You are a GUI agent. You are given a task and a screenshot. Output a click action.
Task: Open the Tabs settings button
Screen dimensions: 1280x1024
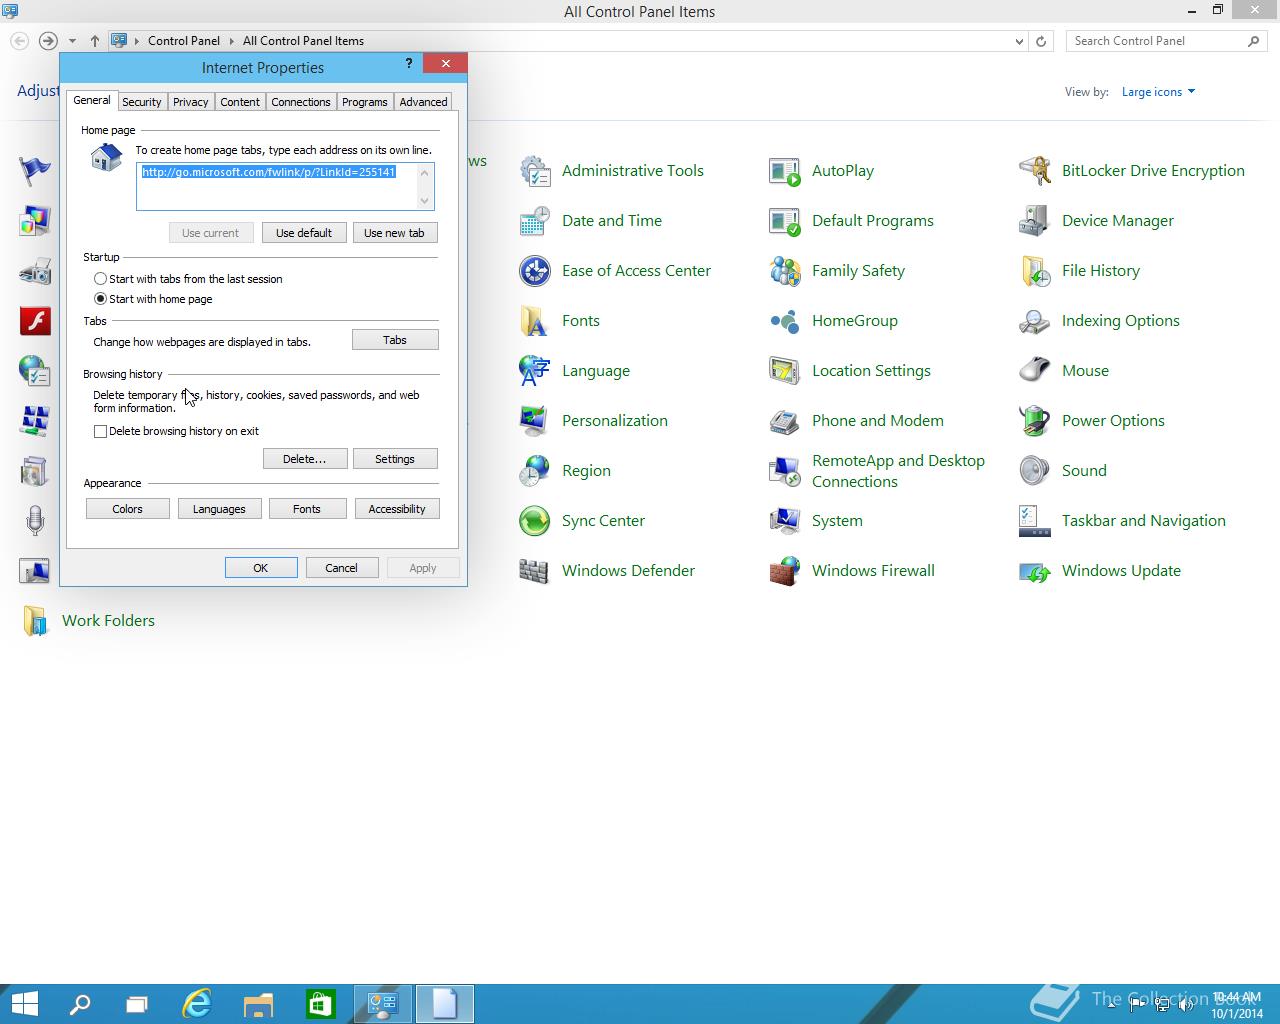click(x=395, y=340)
